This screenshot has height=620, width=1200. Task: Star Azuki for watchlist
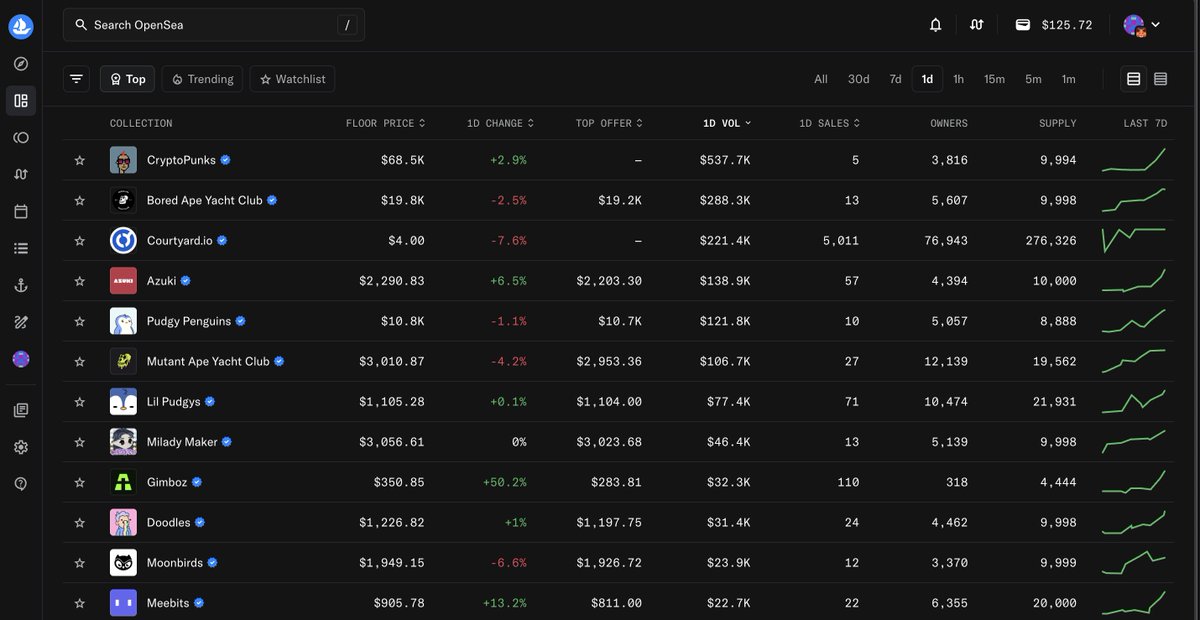[x=80, y=281]
